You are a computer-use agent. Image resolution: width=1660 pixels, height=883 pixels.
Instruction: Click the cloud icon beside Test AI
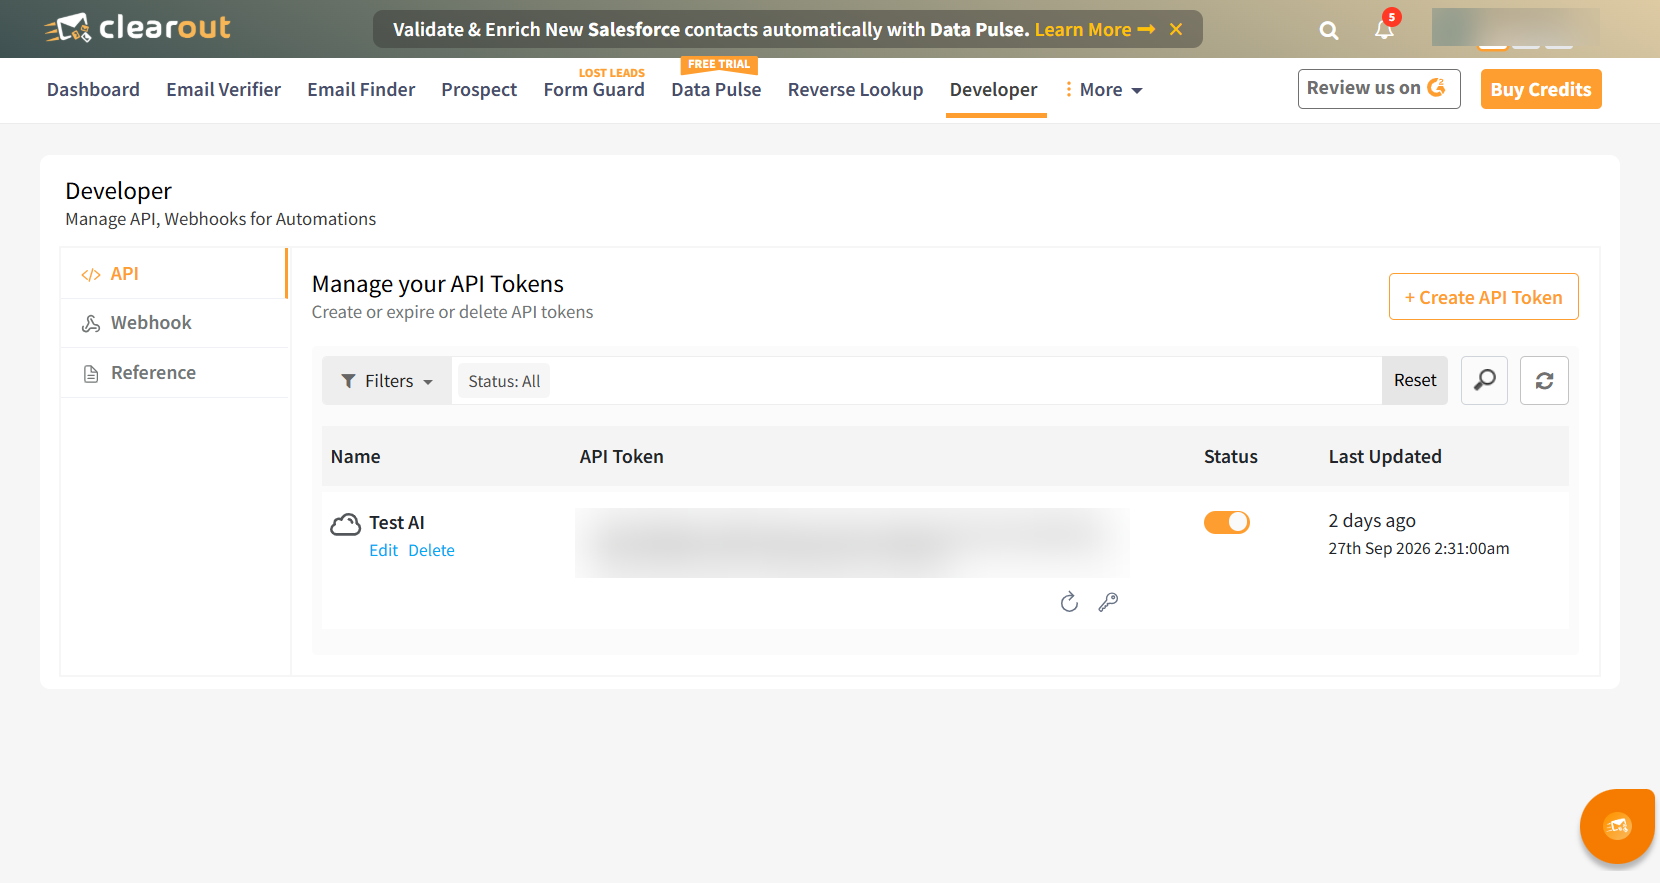[345, 524]
